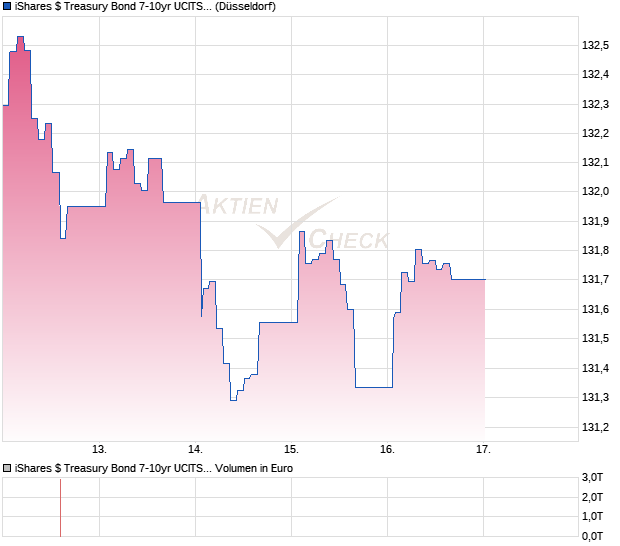The image size is (620, 546).
Task: Click the volume axis label 1,0T
Action: pyautogui.click(x=592, y=516)
